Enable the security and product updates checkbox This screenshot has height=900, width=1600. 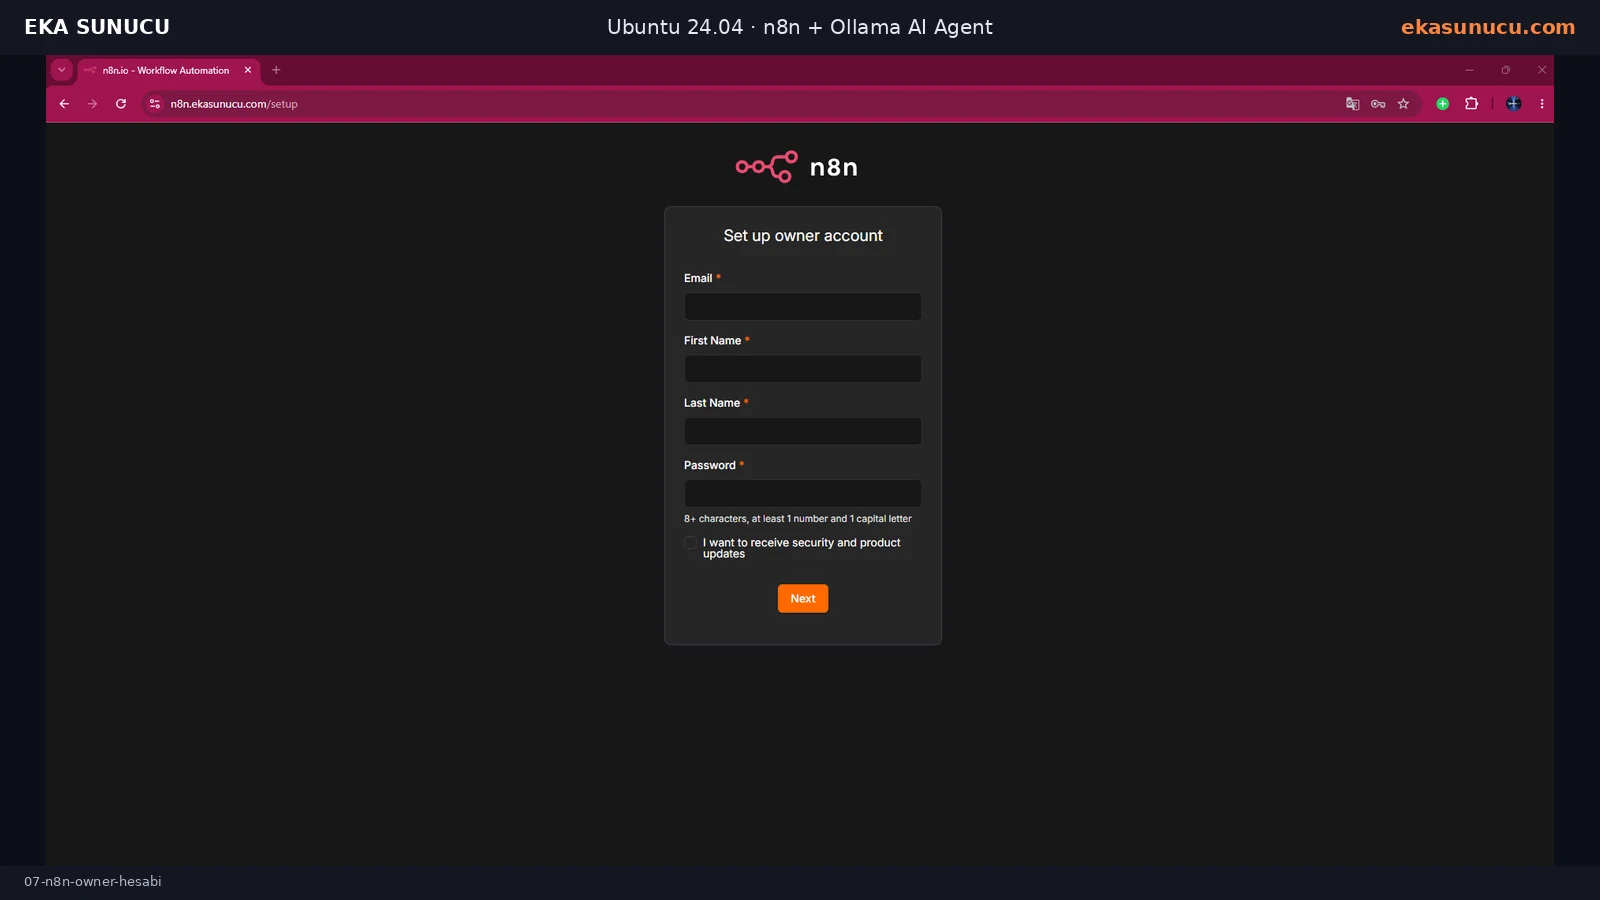tap(690, 543)
